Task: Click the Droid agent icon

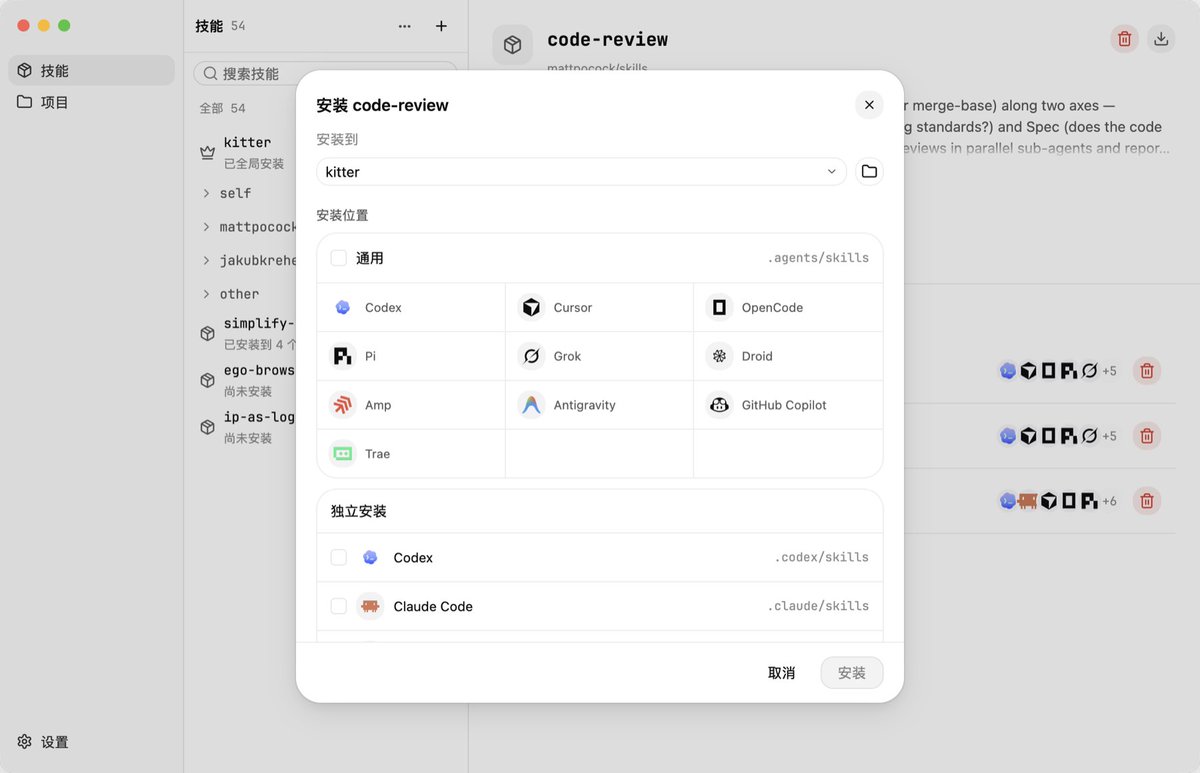Action: [719, 356]
